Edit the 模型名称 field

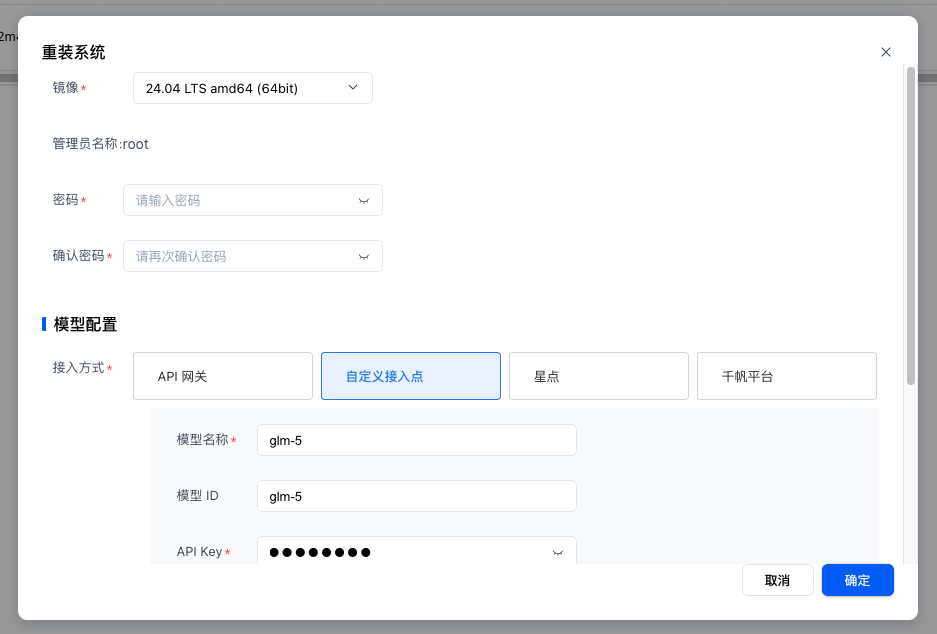(x=417, y=440)
